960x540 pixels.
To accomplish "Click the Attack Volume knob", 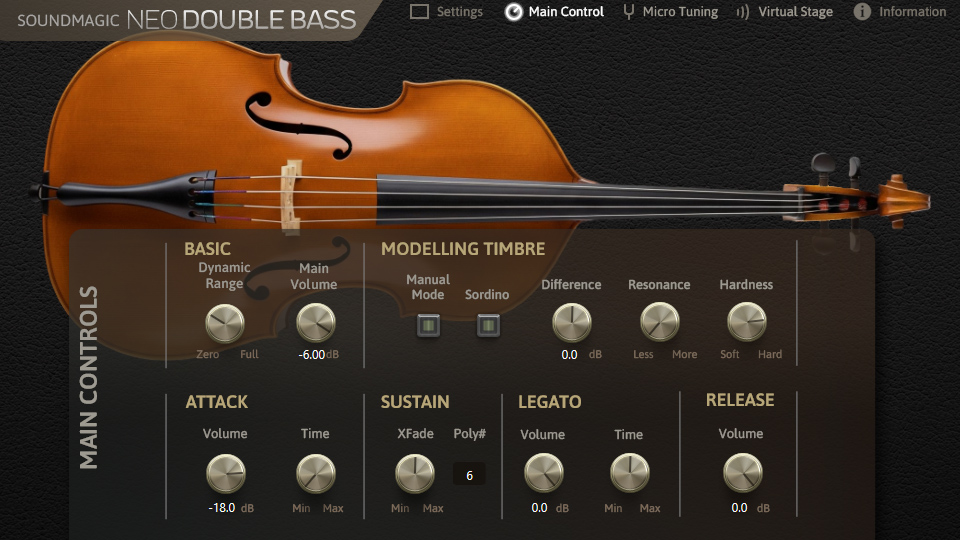I will (x=226, y=473).
